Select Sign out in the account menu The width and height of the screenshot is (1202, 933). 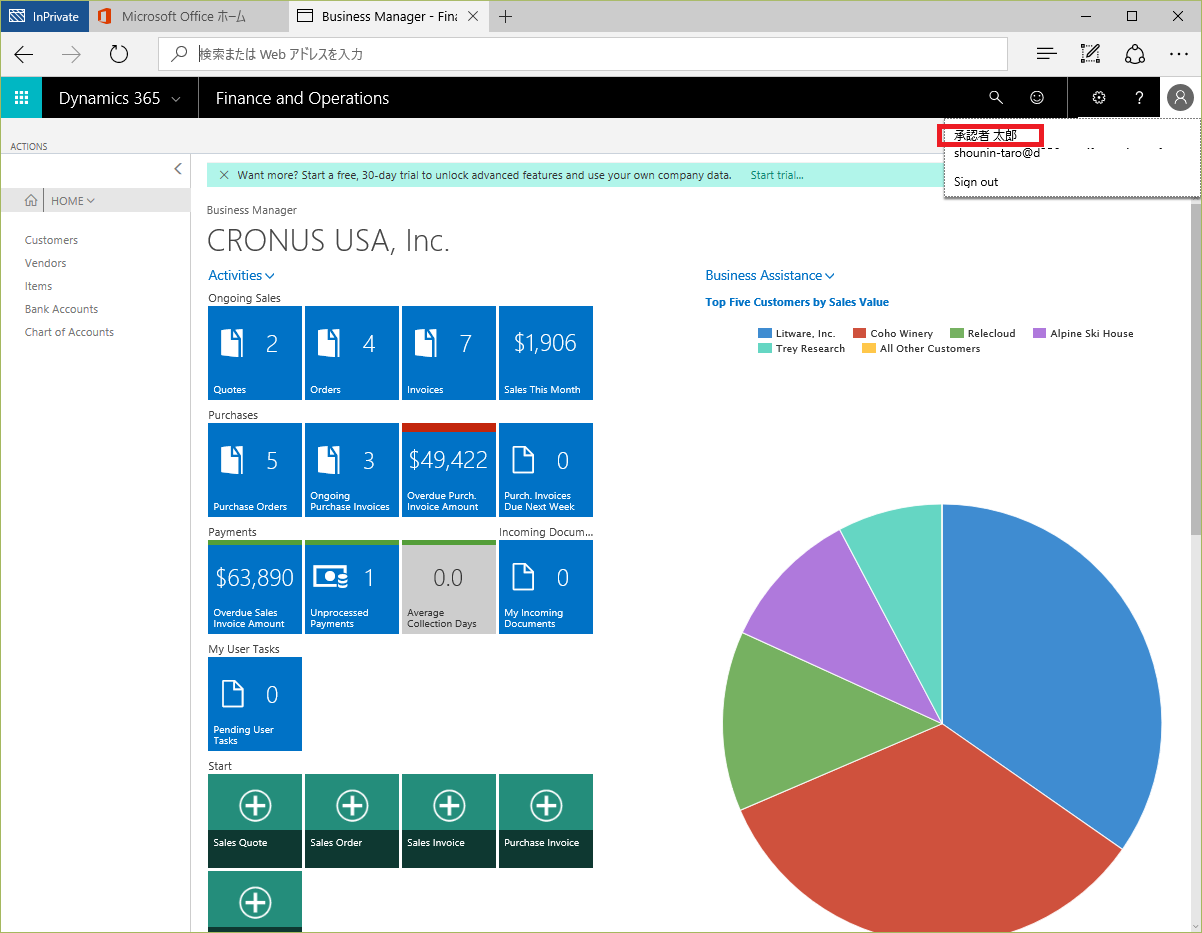pos(976,182)
